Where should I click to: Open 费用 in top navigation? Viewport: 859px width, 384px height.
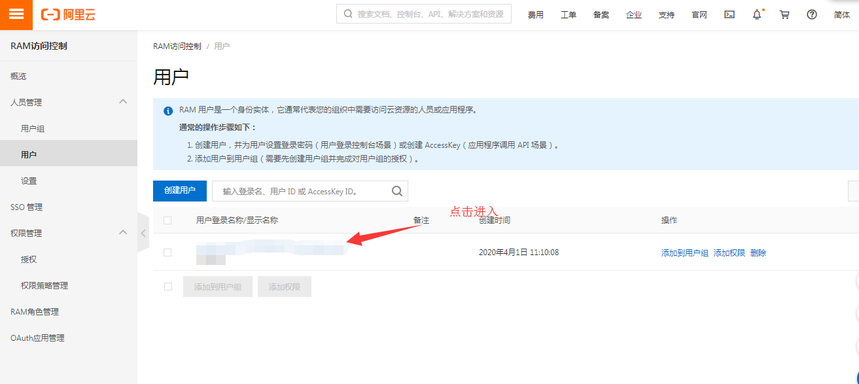[535, 15]
